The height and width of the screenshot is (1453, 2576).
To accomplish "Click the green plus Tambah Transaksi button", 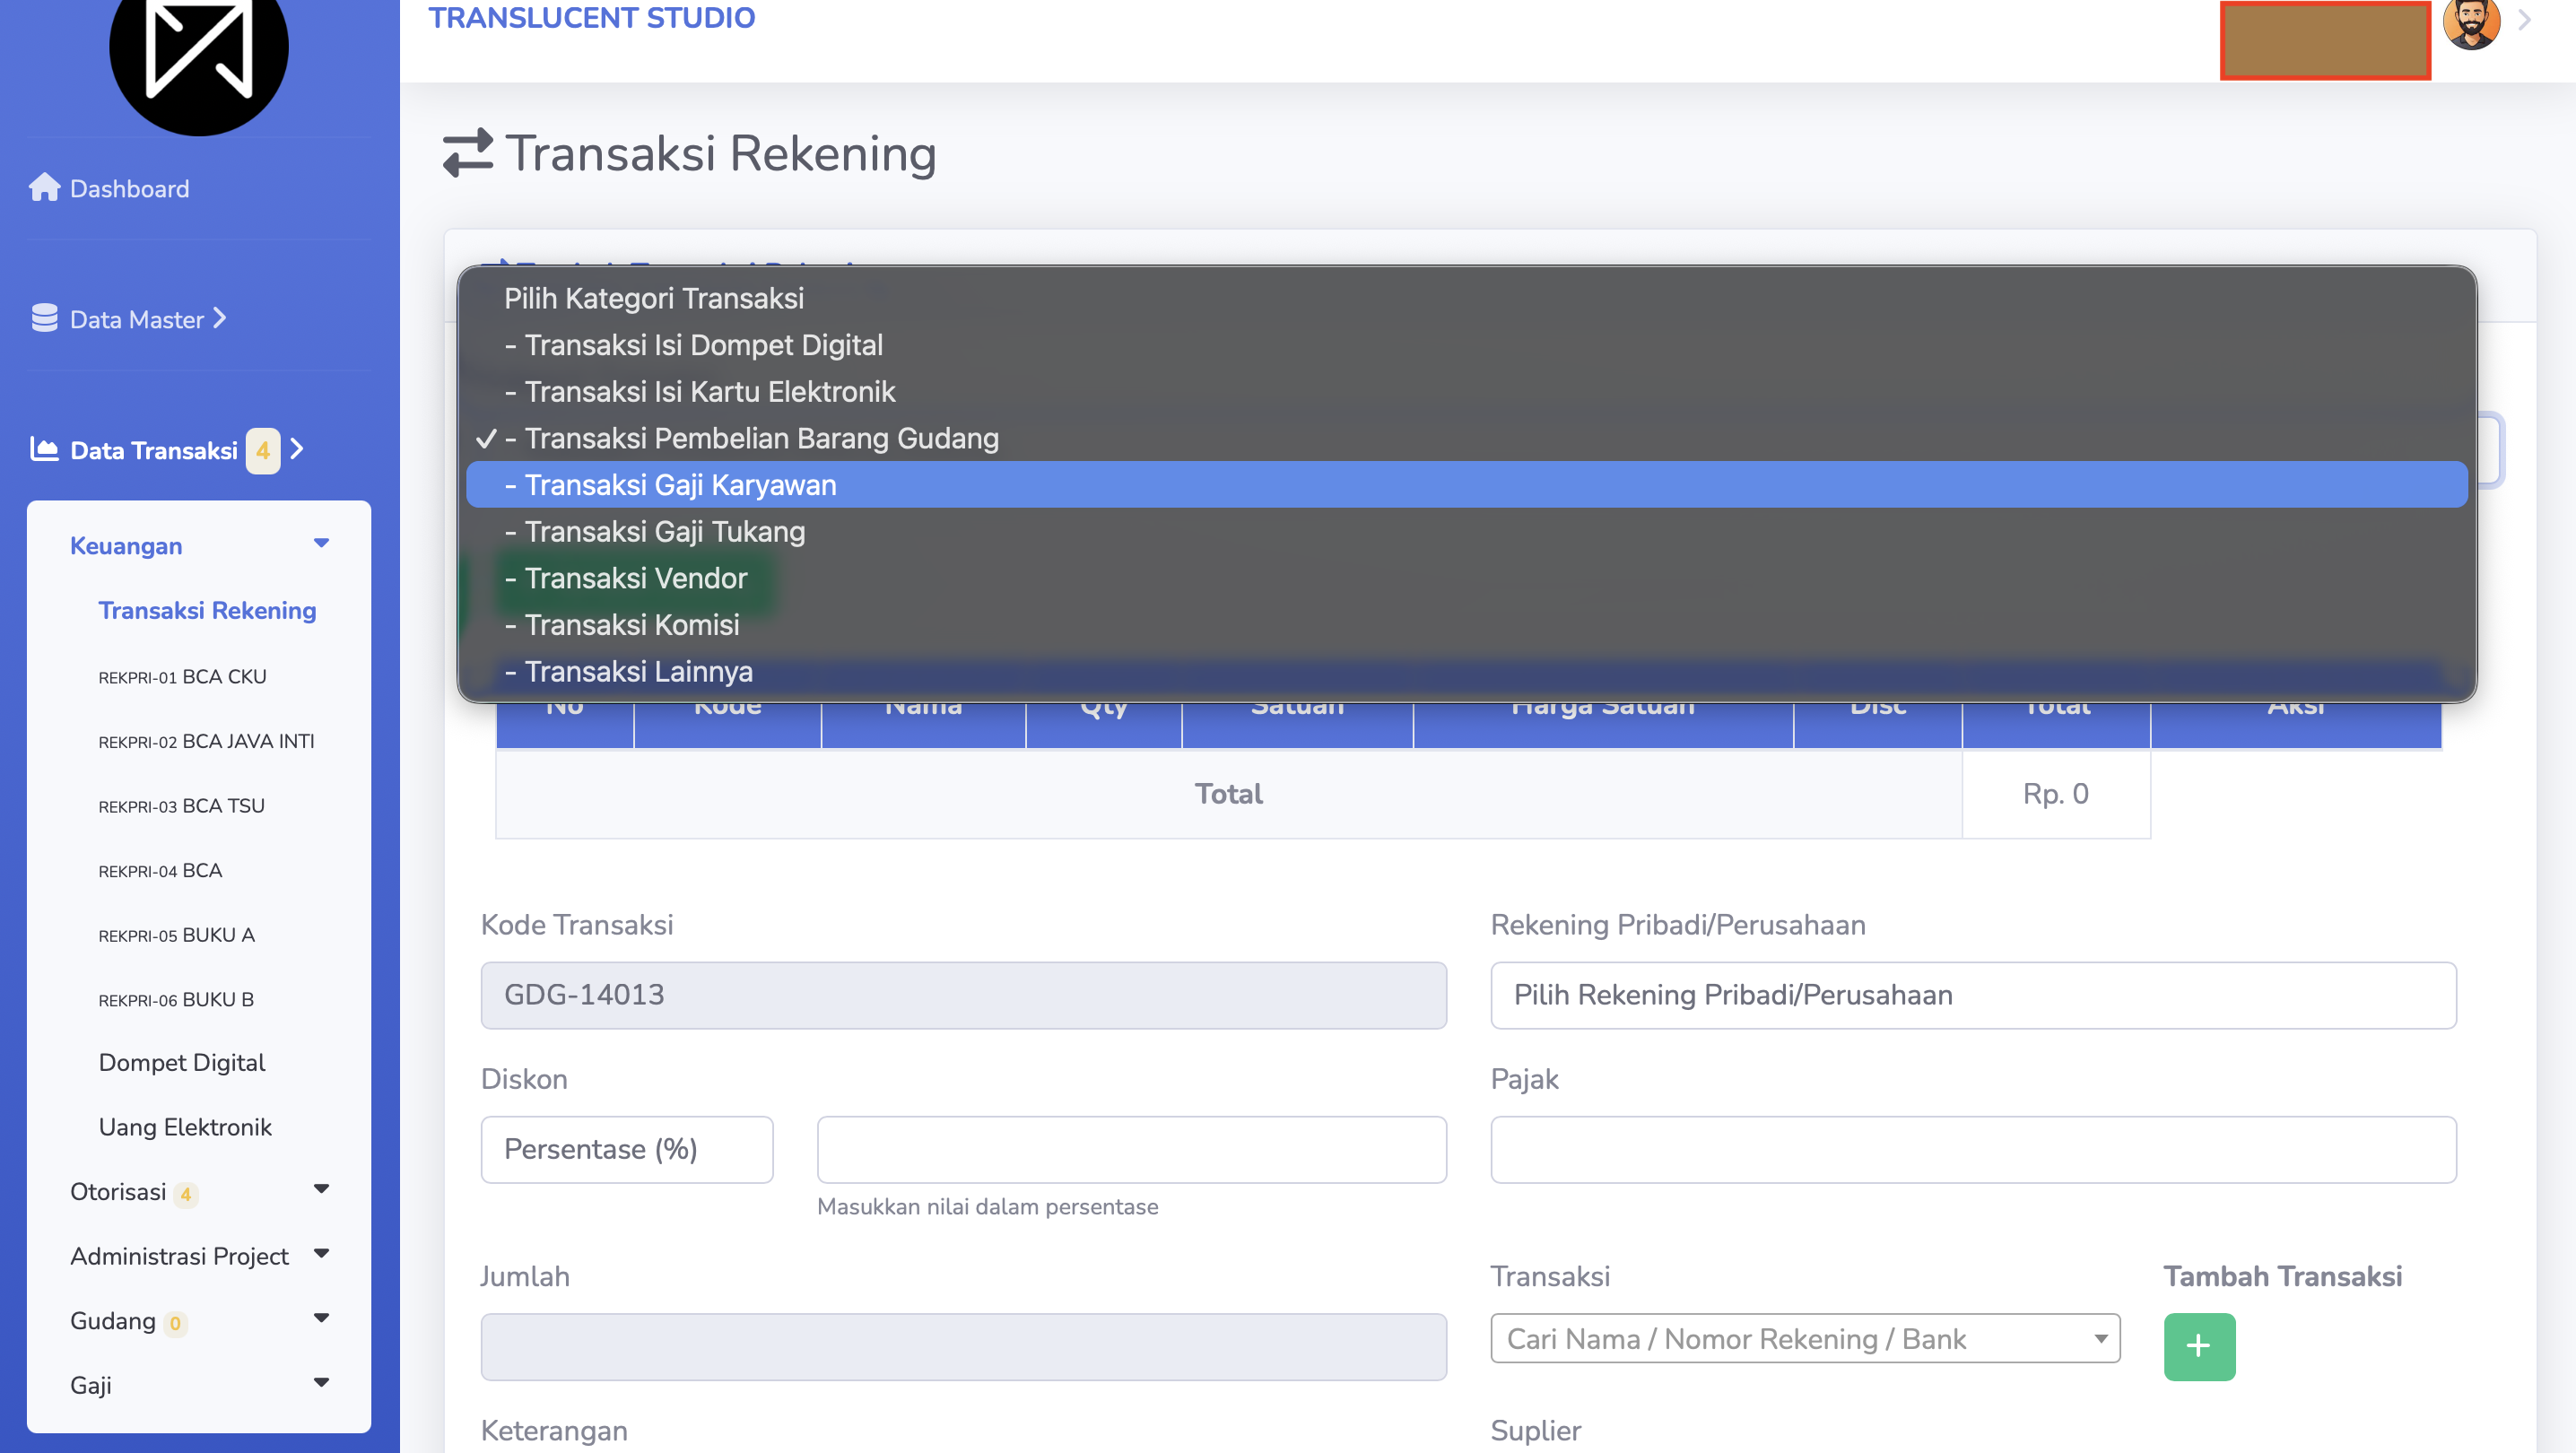I will [2199, 1346].
